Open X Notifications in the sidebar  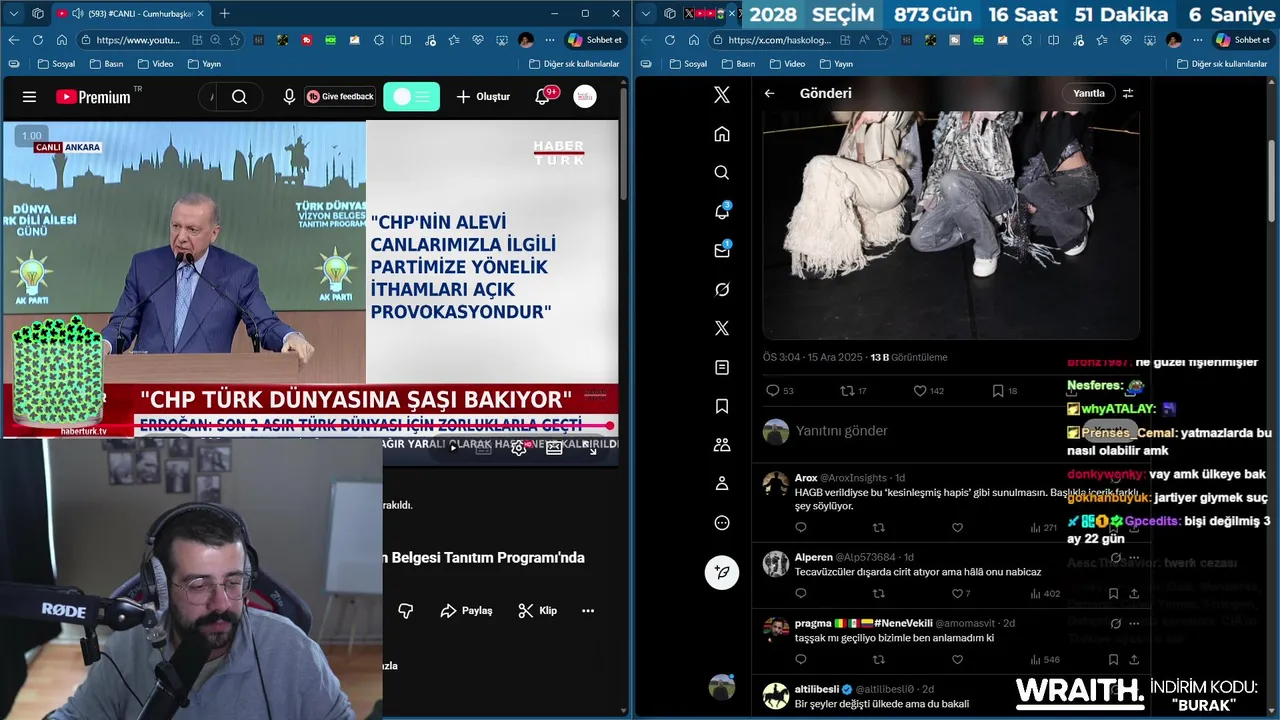pyautogui.click(x=721, y=212)
